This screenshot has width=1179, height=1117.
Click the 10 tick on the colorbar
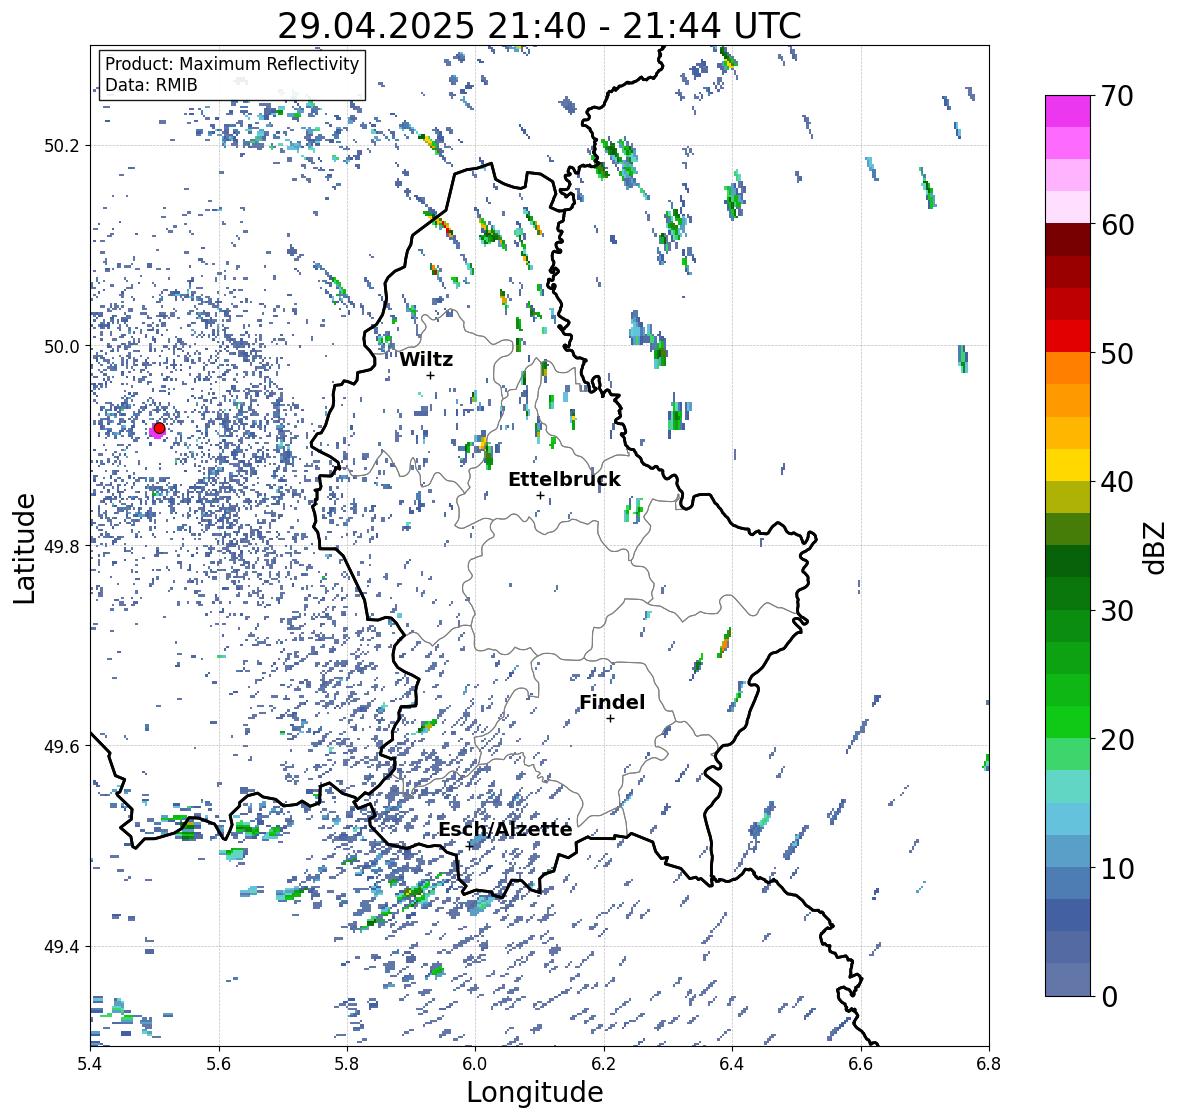1117,868
